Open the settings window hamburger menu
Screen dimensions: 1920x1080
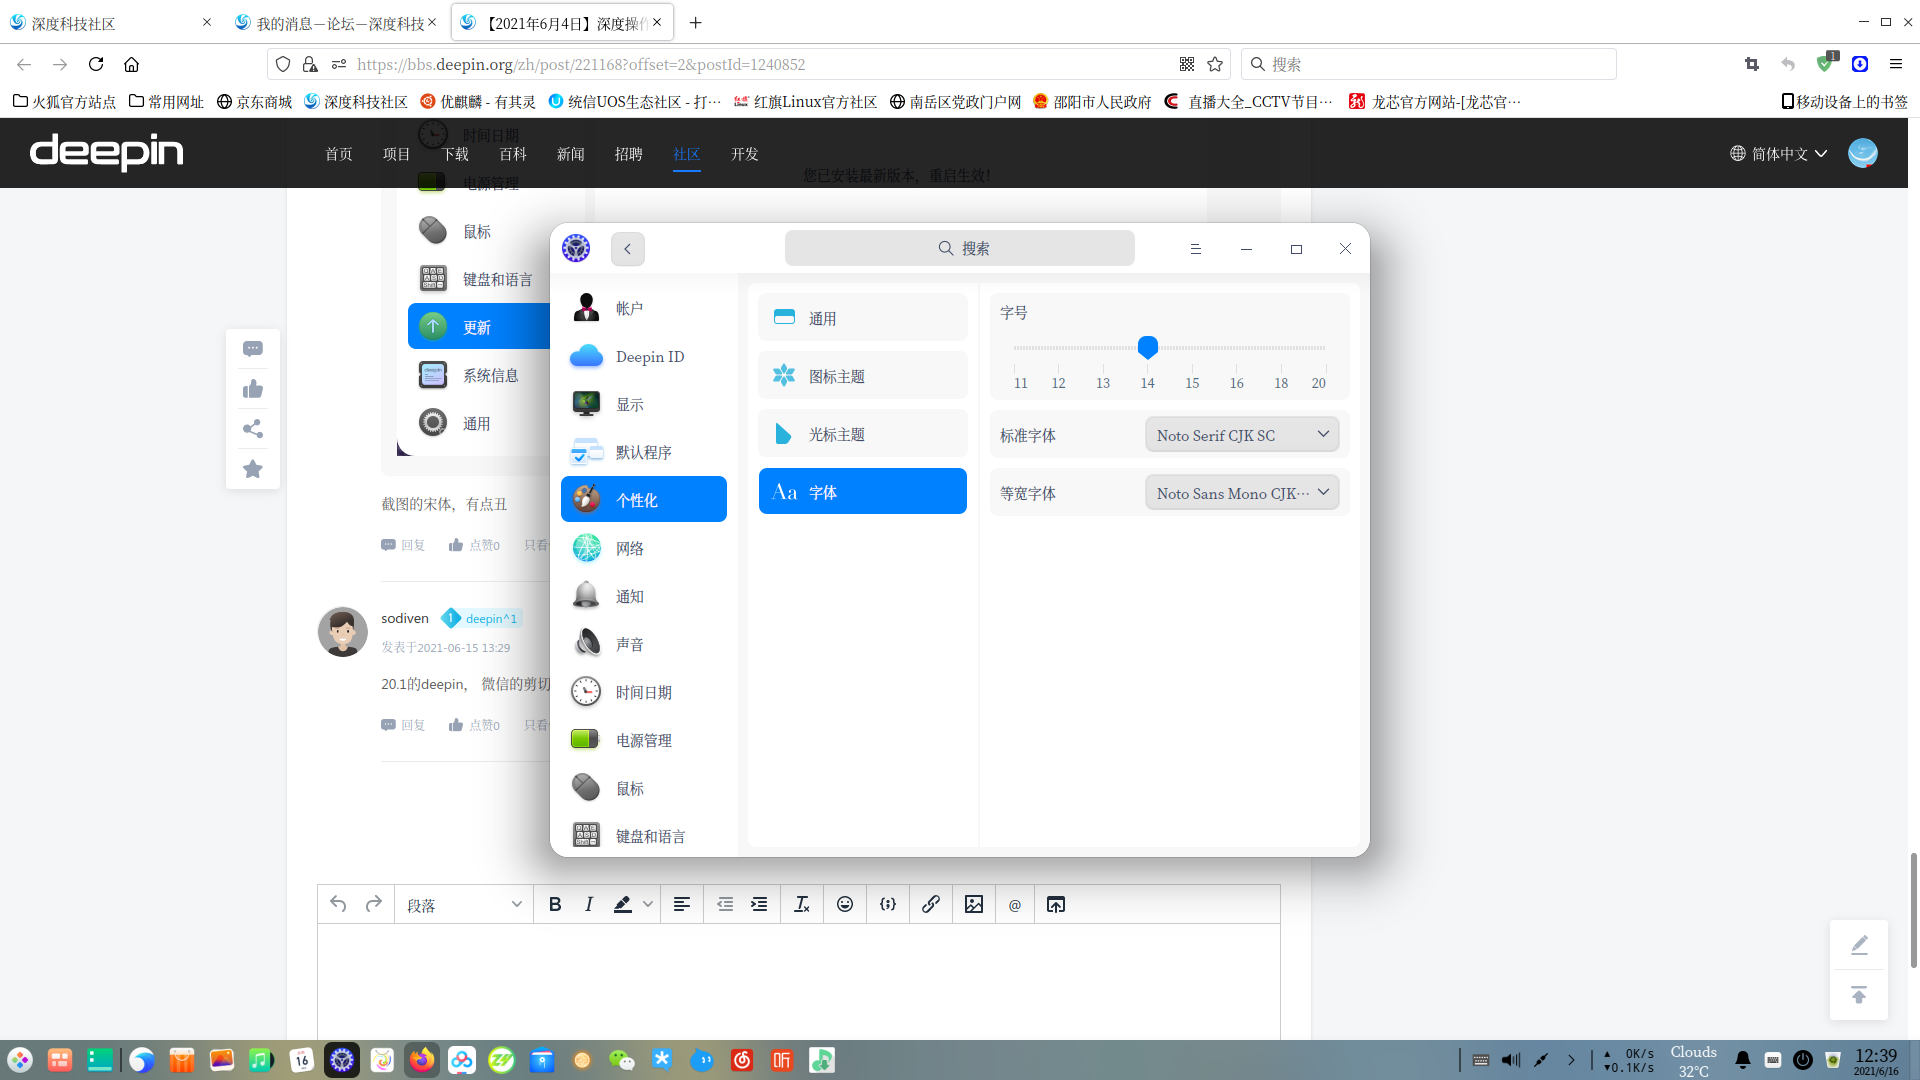(x=1195, y=249)
